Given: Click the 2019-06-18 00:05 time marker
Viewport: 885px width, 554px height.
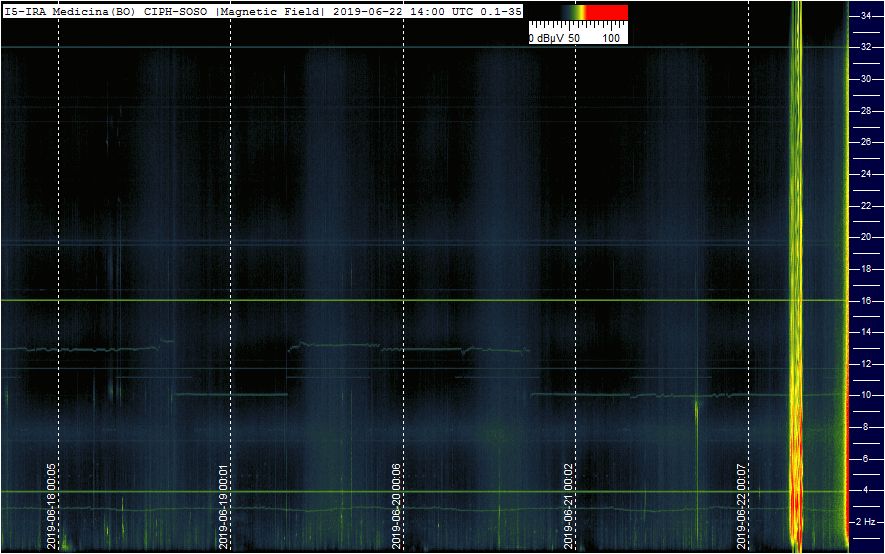Looking at the screenshot, I should coord(51,506).
